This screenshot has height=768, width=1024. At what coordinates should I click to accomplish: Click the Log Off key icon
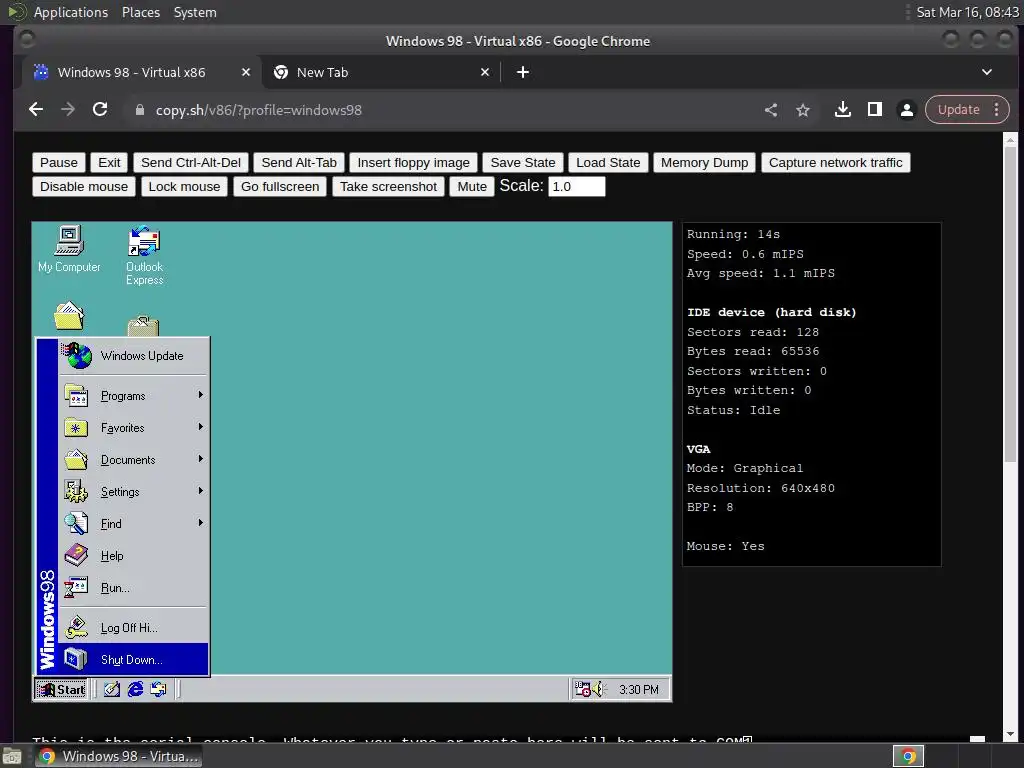(76, 628)
